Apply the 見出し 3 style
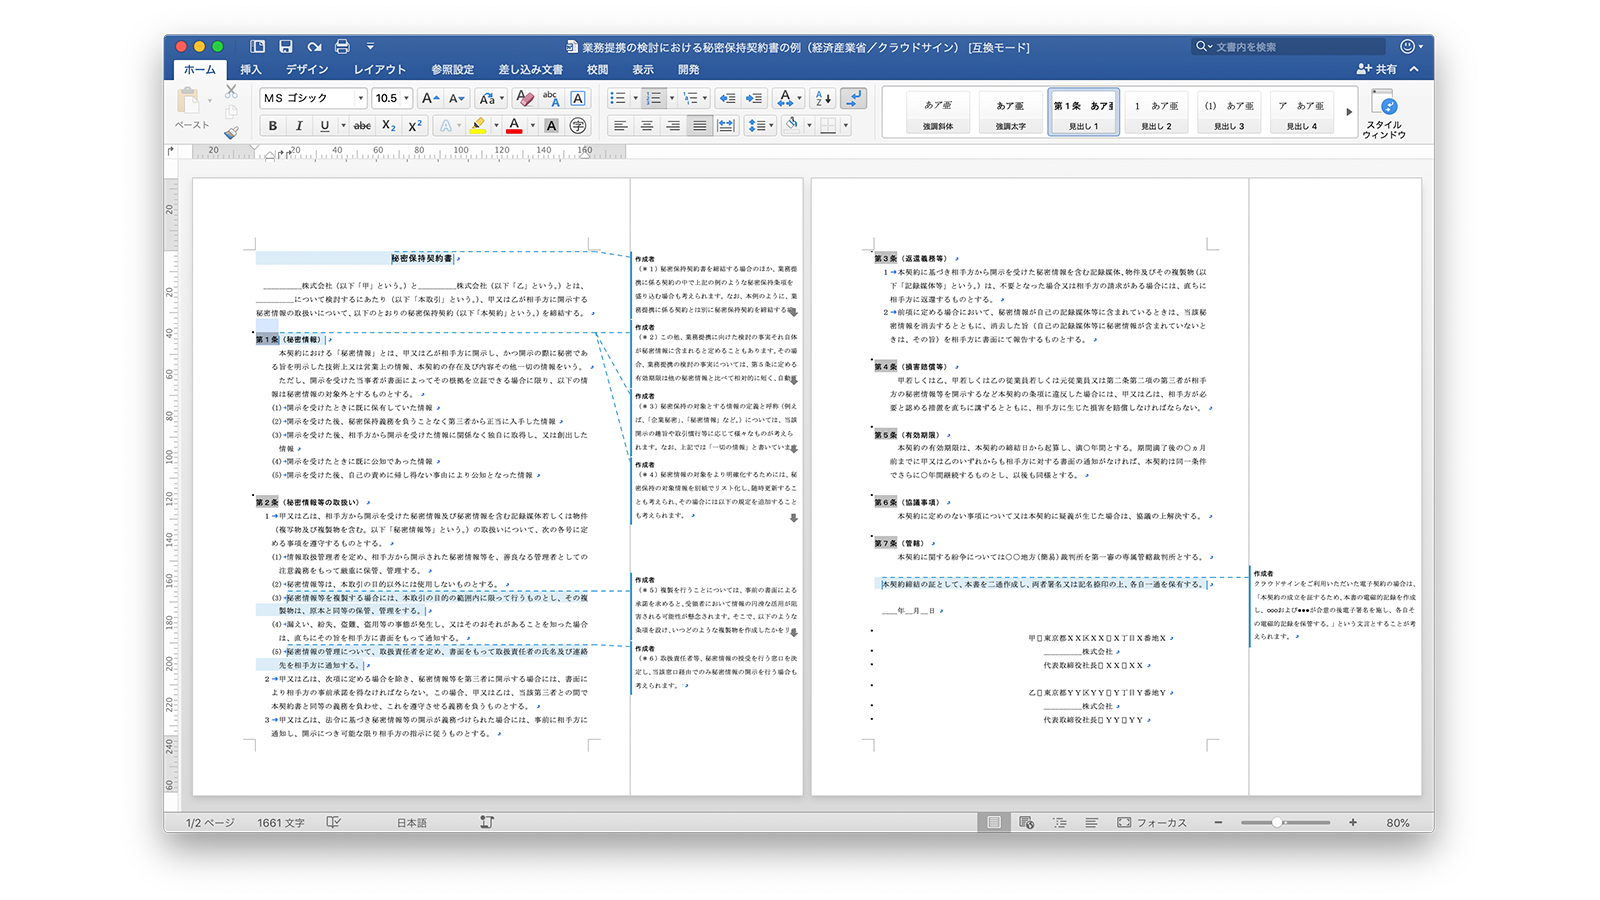Image resolution: width=1600 pixels, height=900 pixels. pos(1229,112)
